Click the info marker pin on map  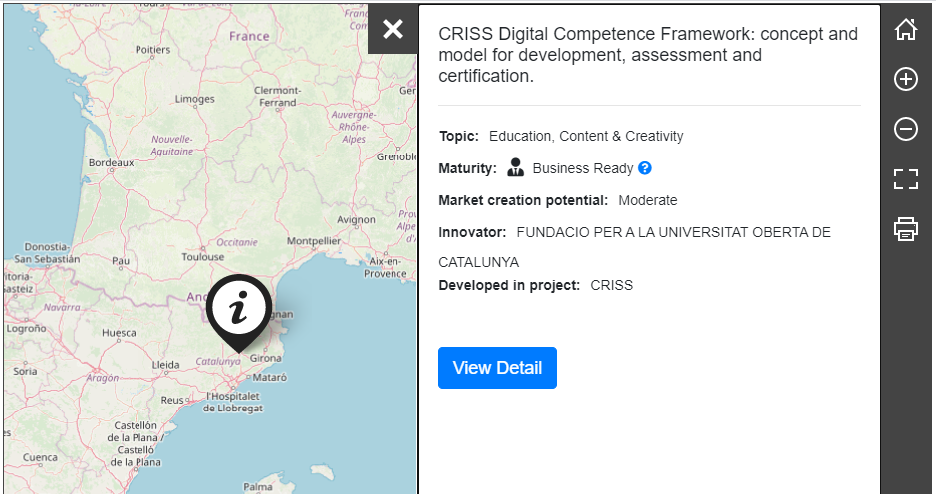[x=238, y=309]
